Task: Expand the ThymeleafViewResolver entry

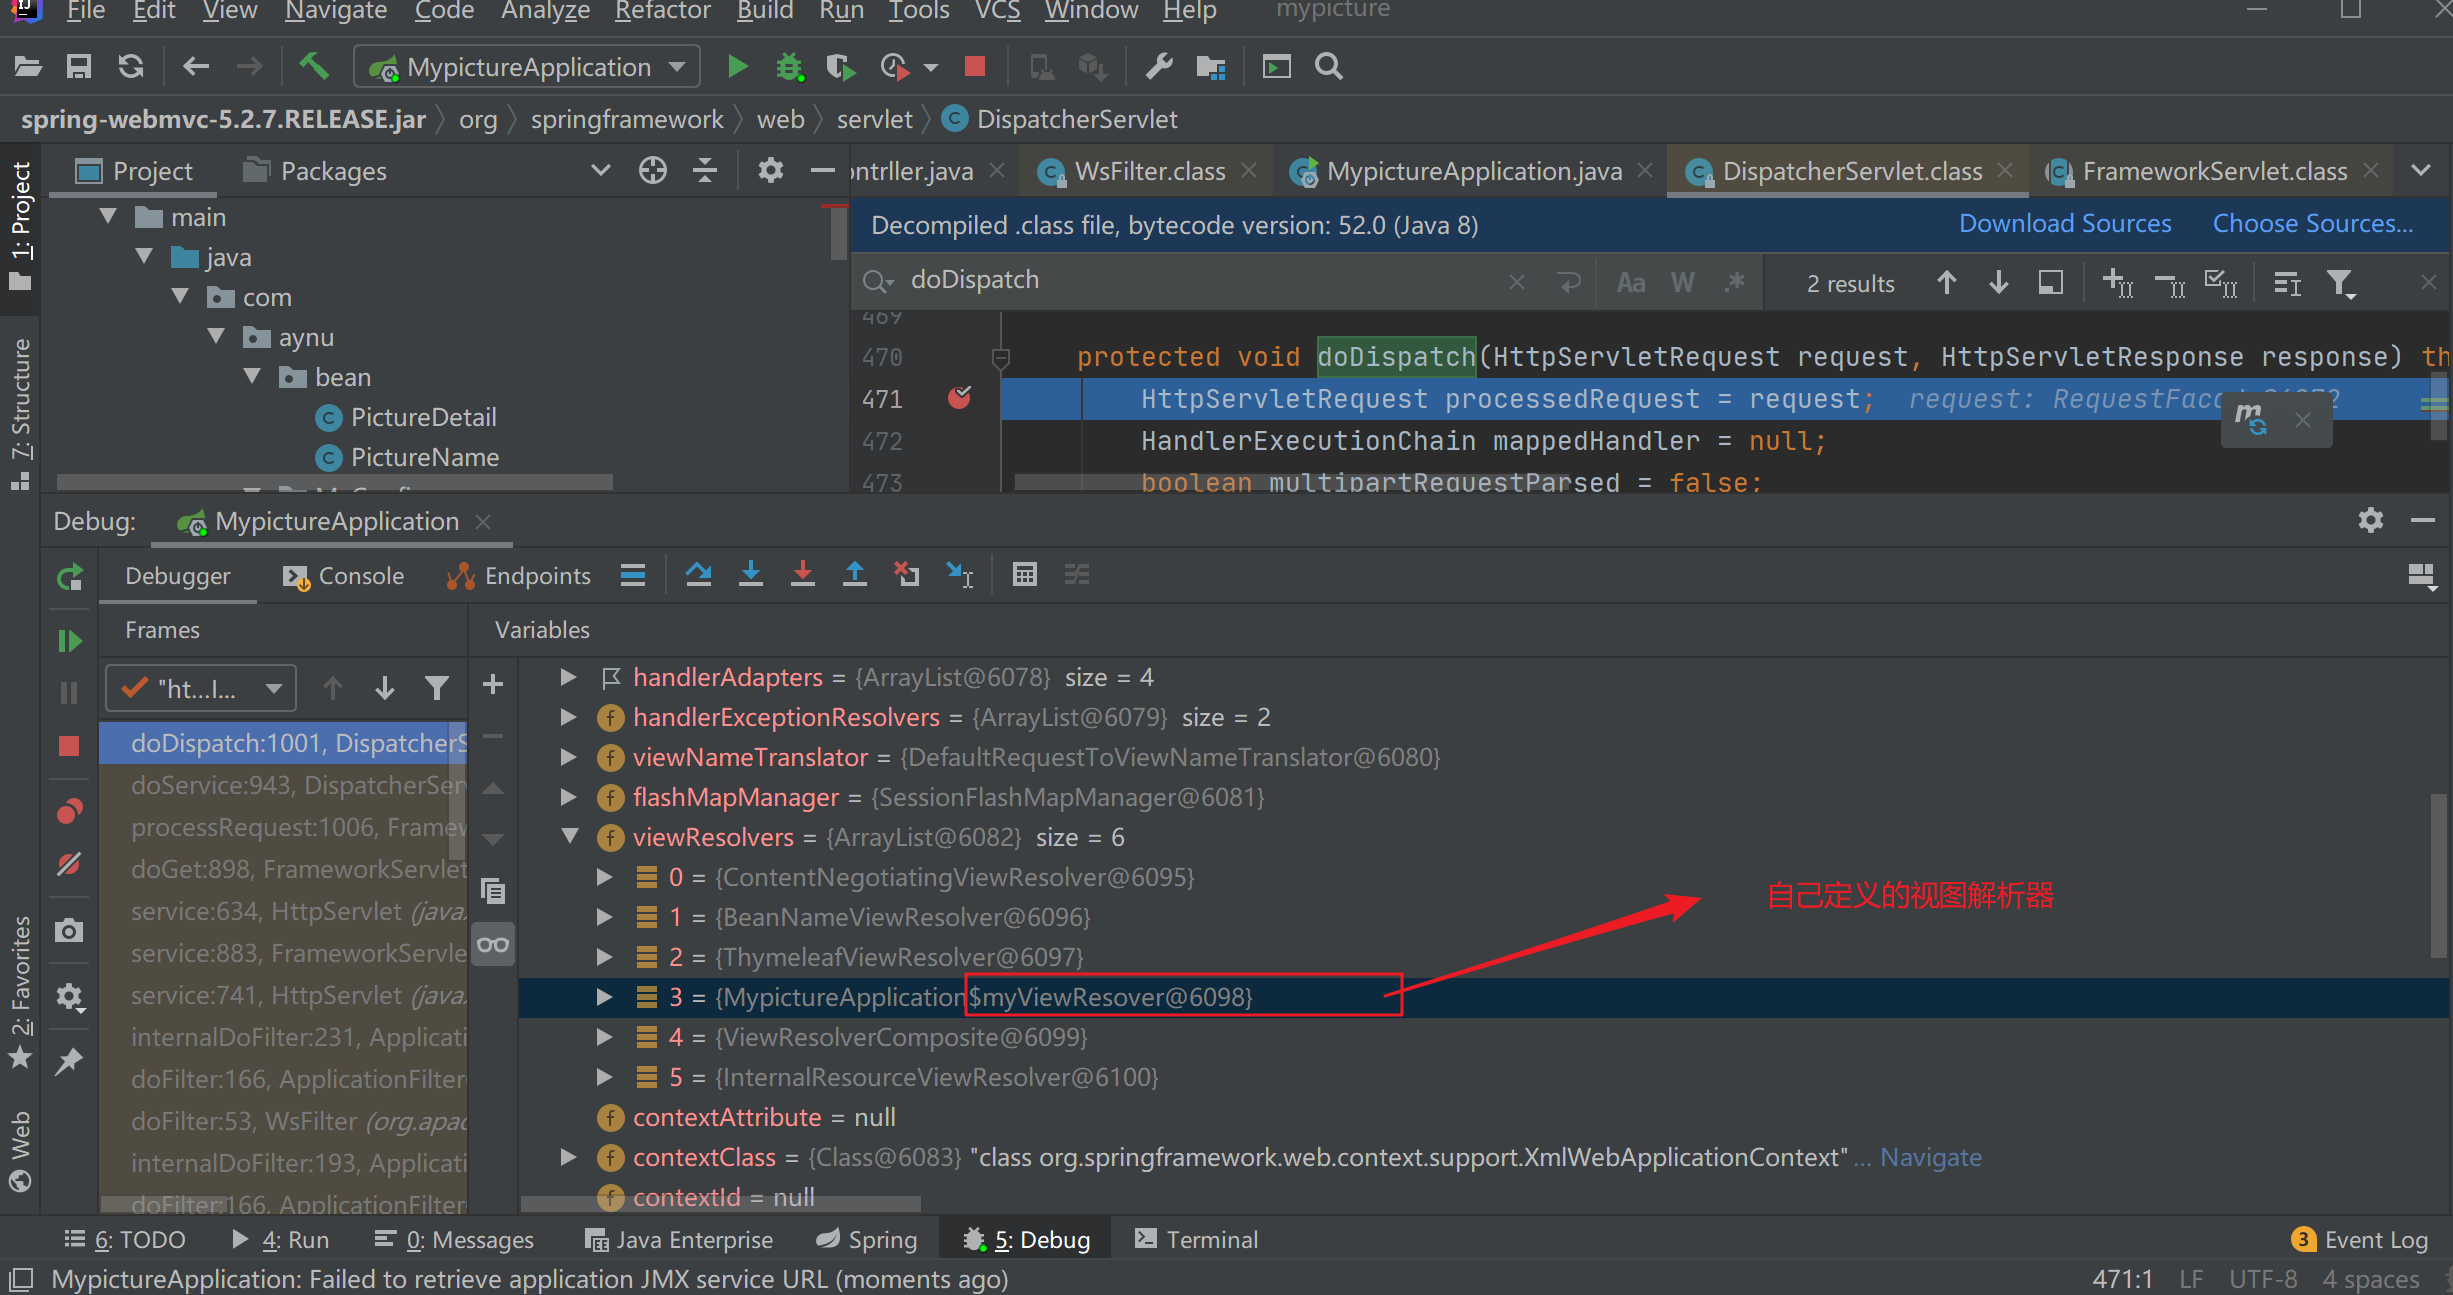Action: tap(604, 957)
